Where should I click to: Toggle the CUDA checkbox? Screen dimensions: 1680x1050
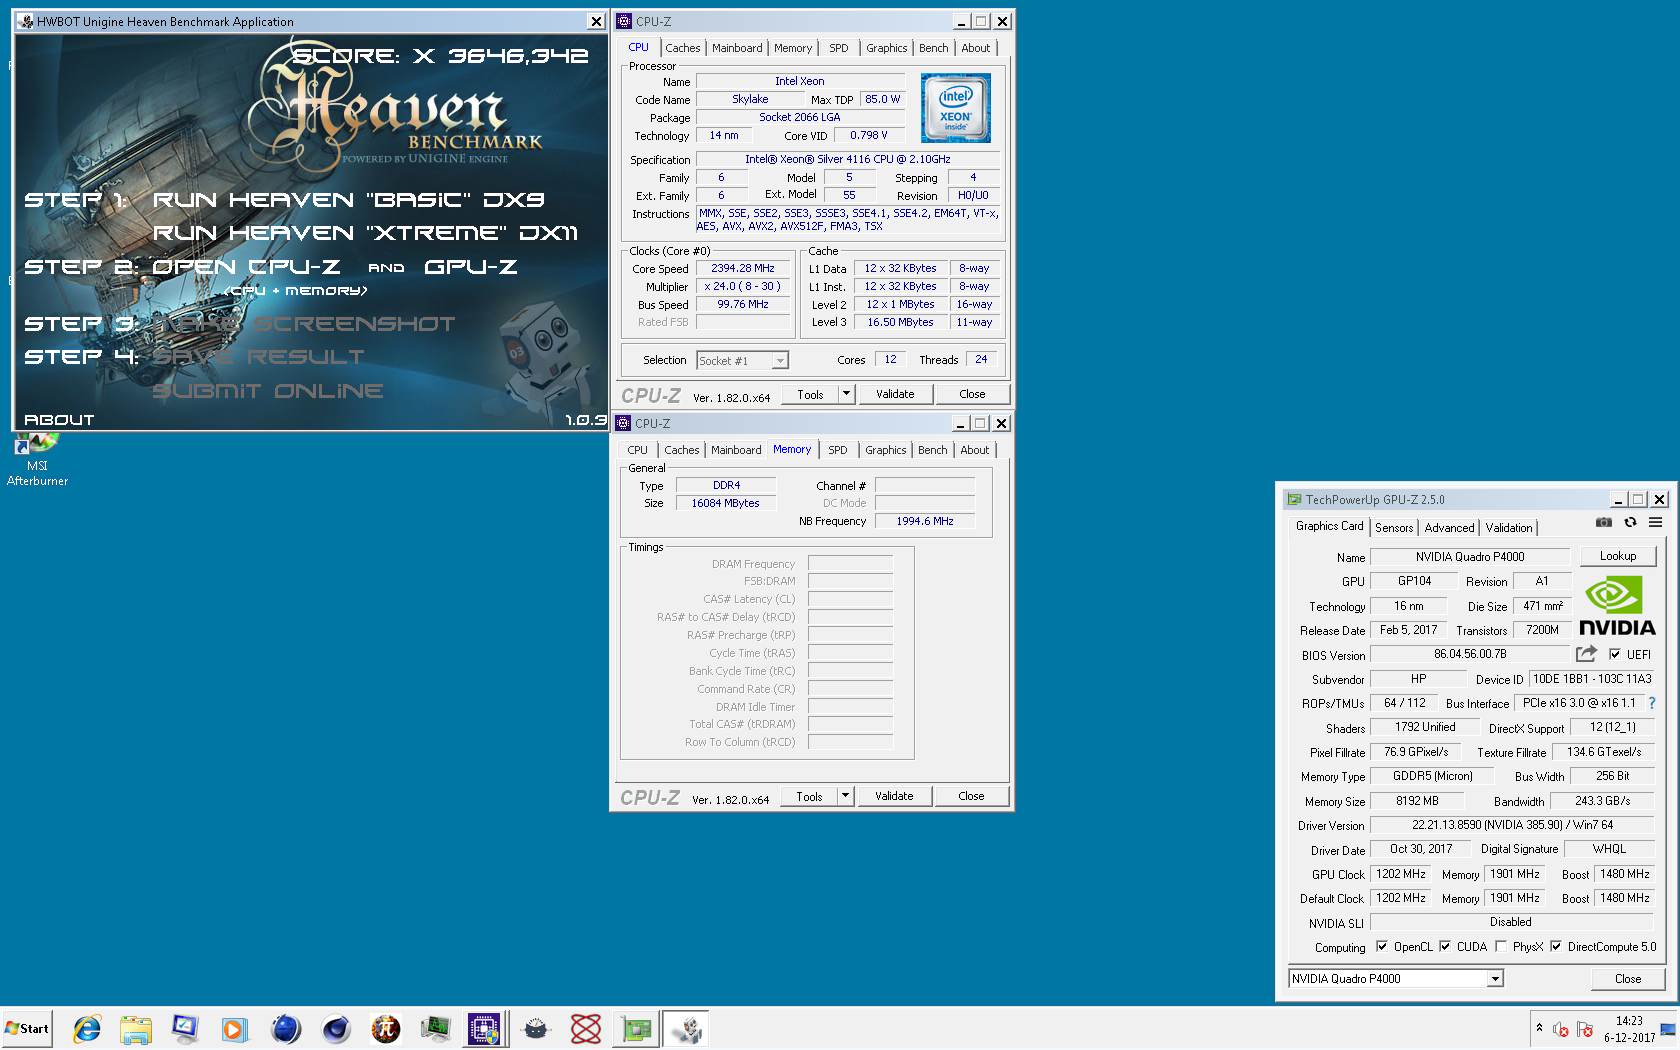point(1445,946)
